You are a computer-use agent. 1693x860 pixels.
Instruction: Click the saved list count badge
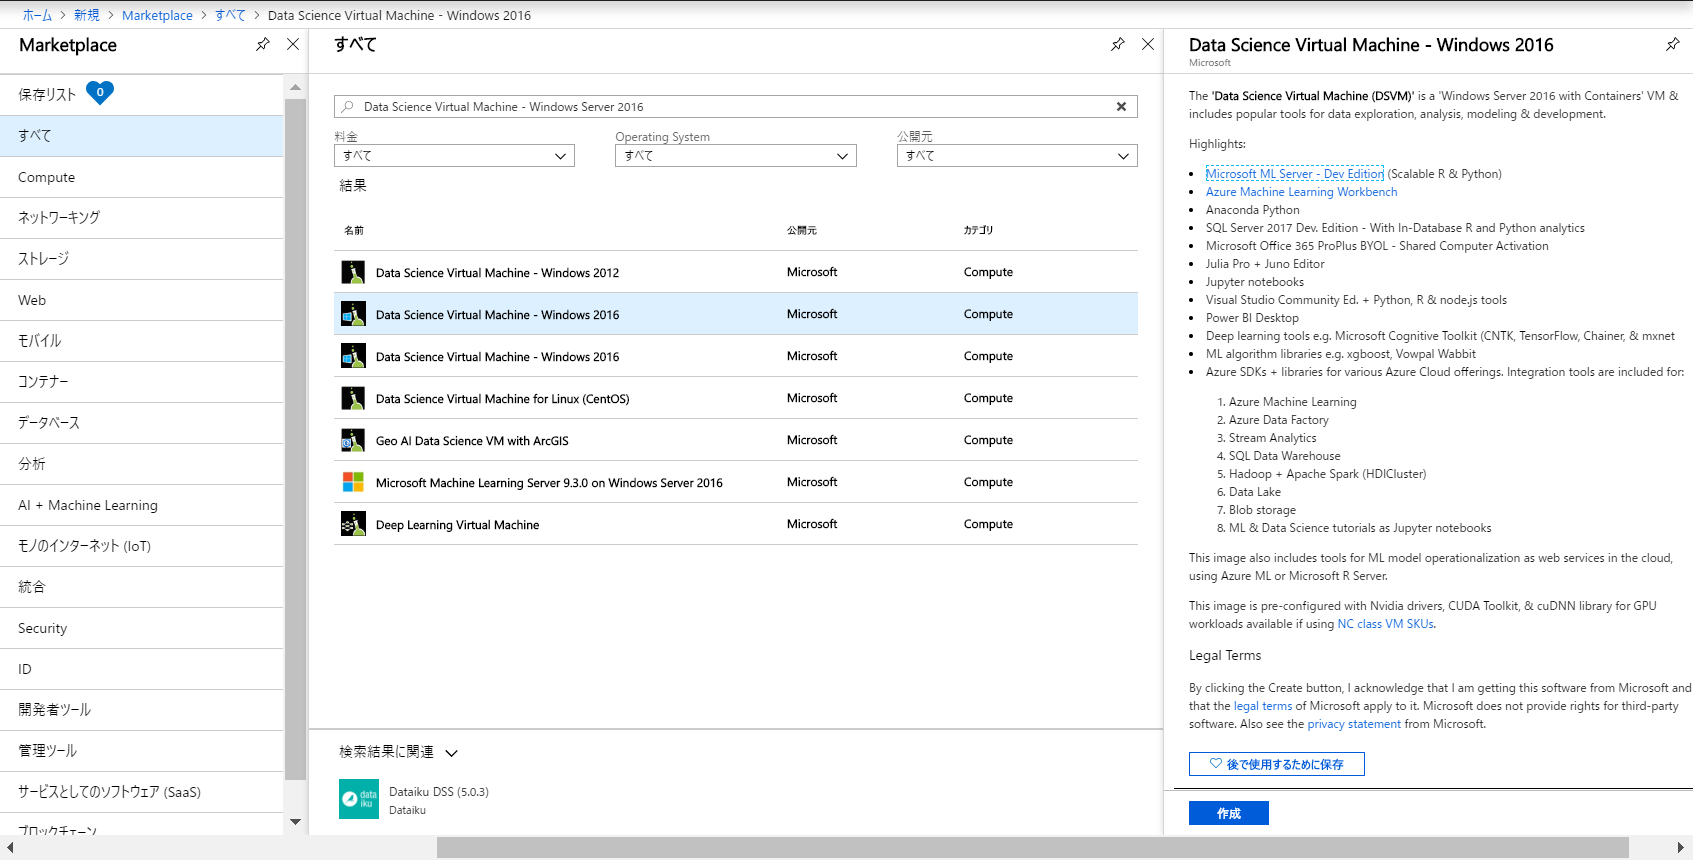tap(100, 93)
